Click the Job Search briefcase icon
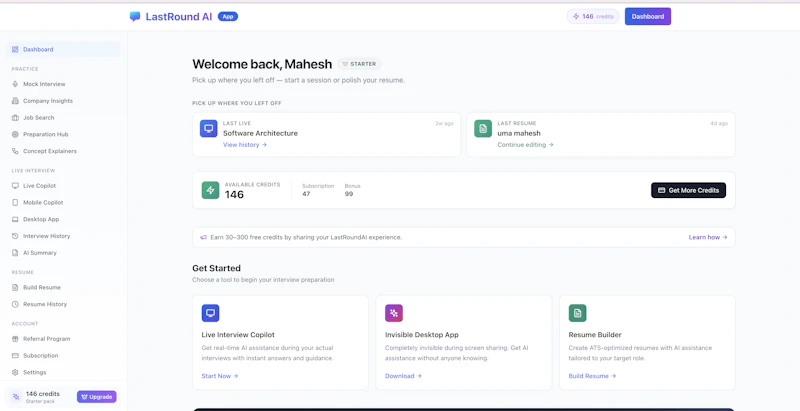 (15, 118)
